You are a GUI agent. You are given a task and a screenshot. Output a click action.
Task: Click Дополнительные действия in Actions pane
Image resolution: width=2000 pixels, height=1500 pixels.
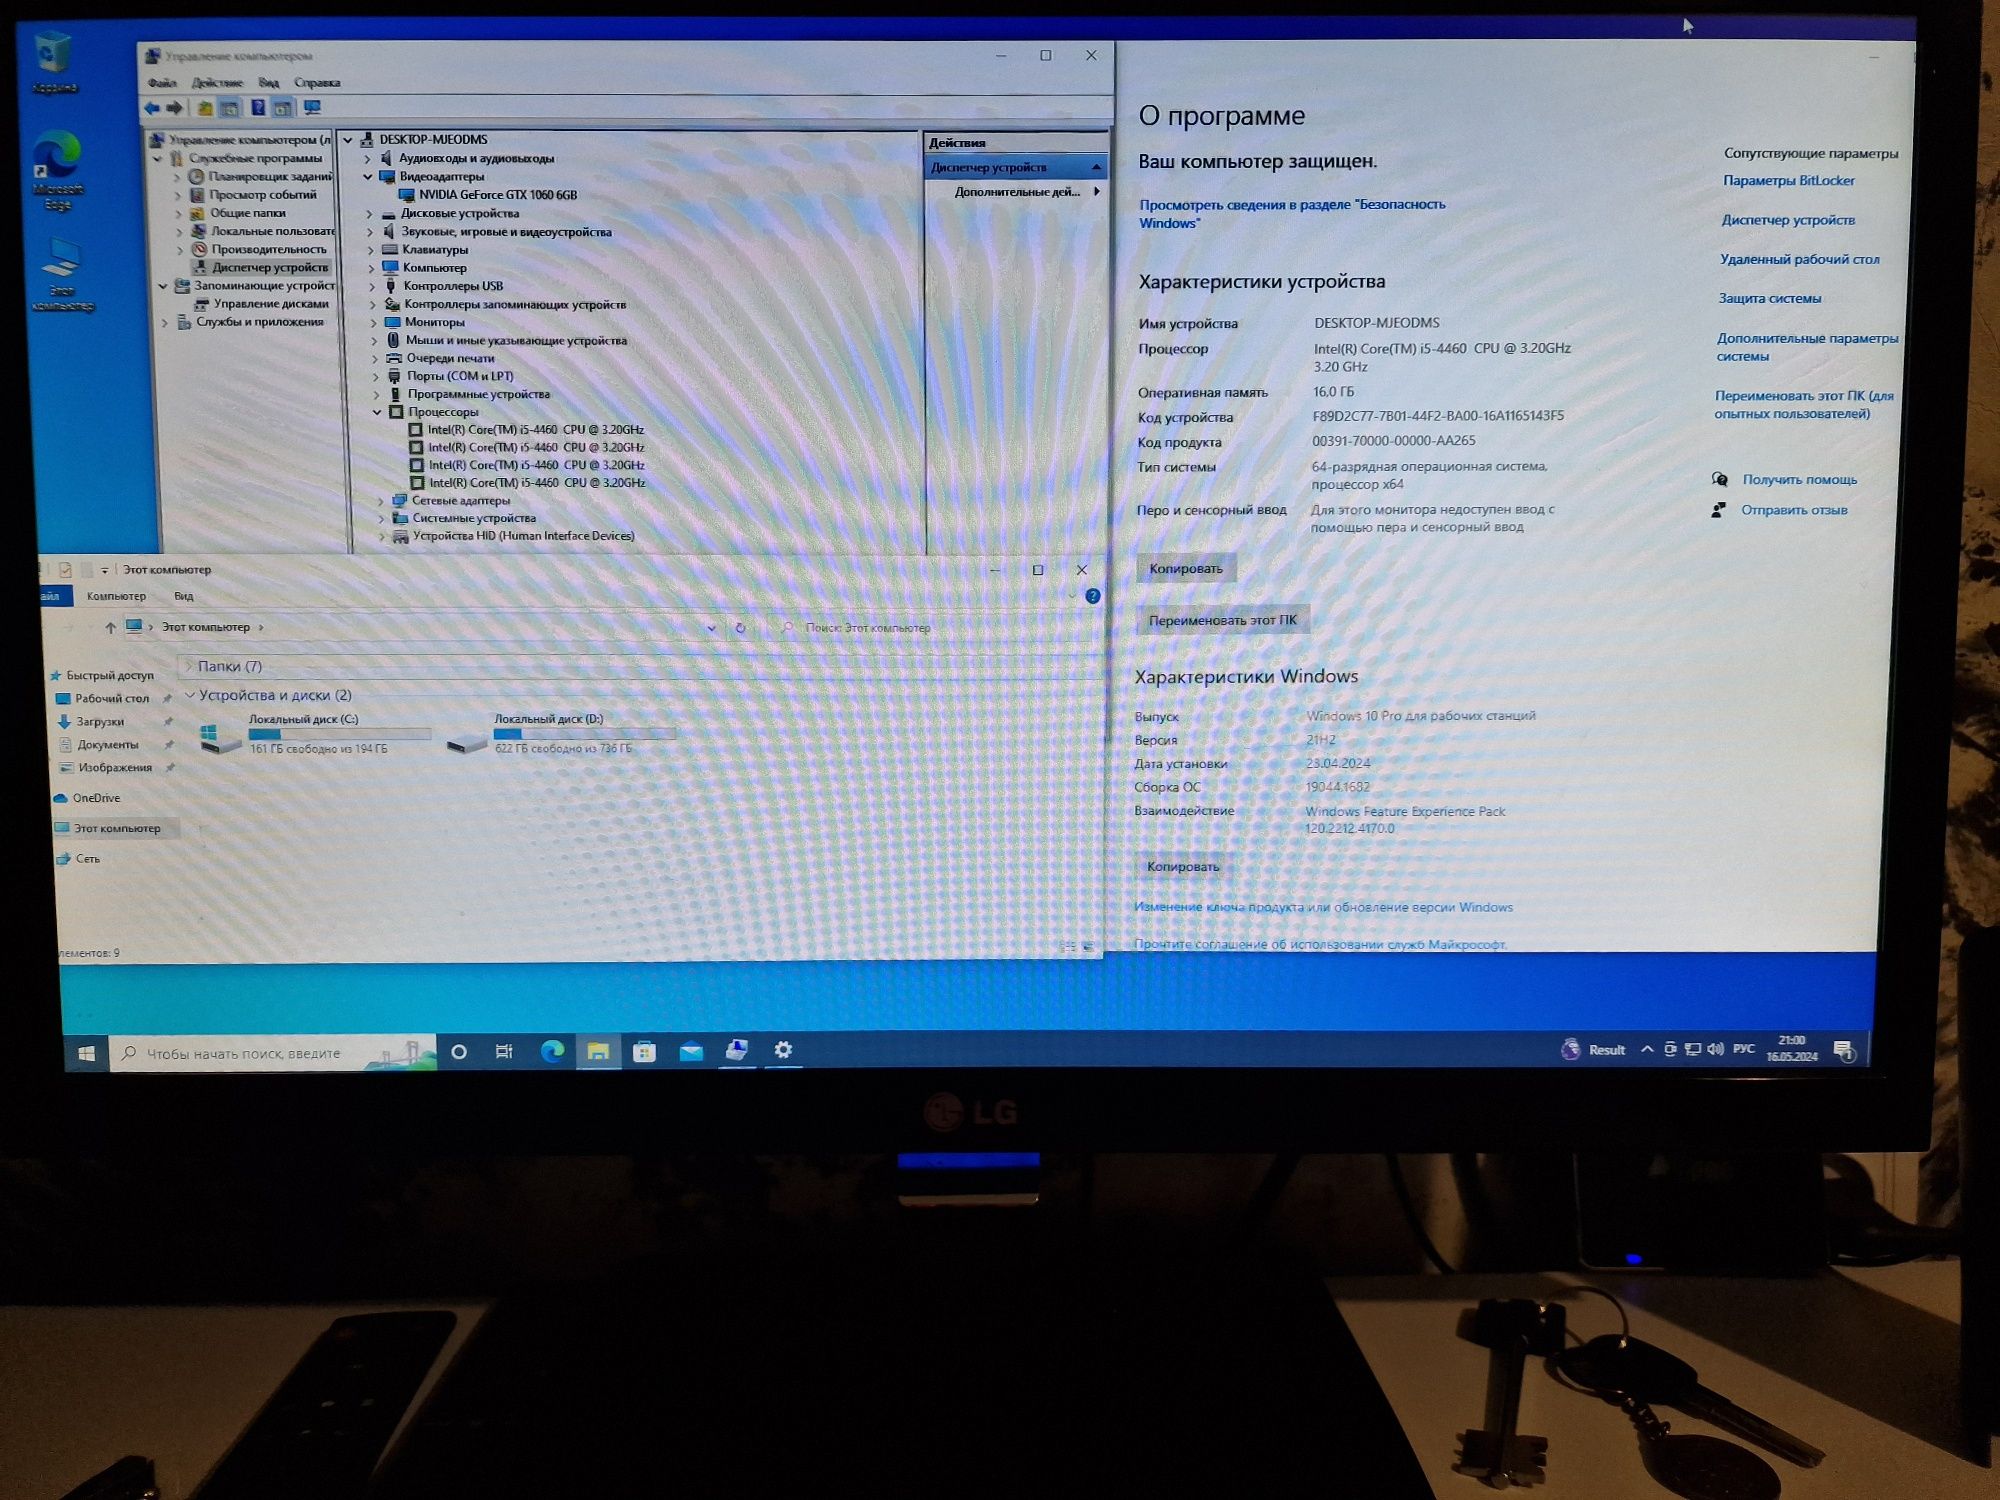coord(1016,192)
